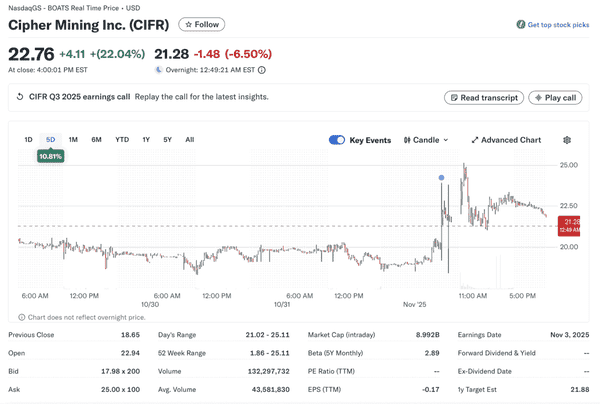Switch to the 1M time range
This screenshot has width=600, height=404.
[x=73, y=140]
